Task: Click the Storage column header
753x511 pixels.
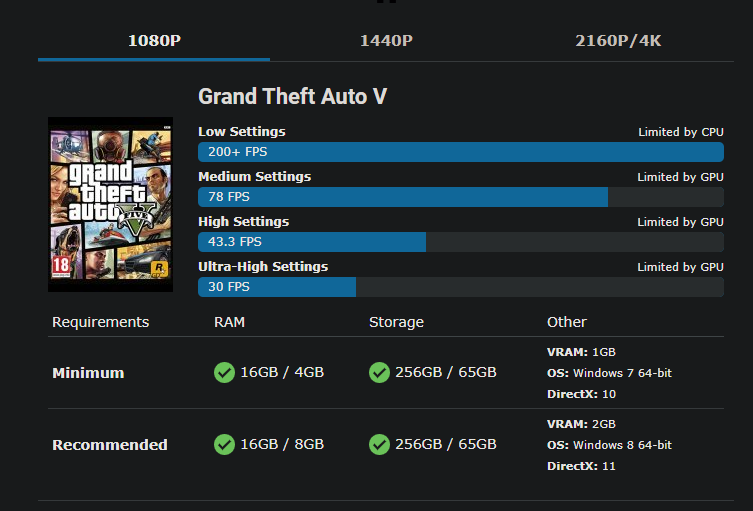Action: click(x=396, y=322)
